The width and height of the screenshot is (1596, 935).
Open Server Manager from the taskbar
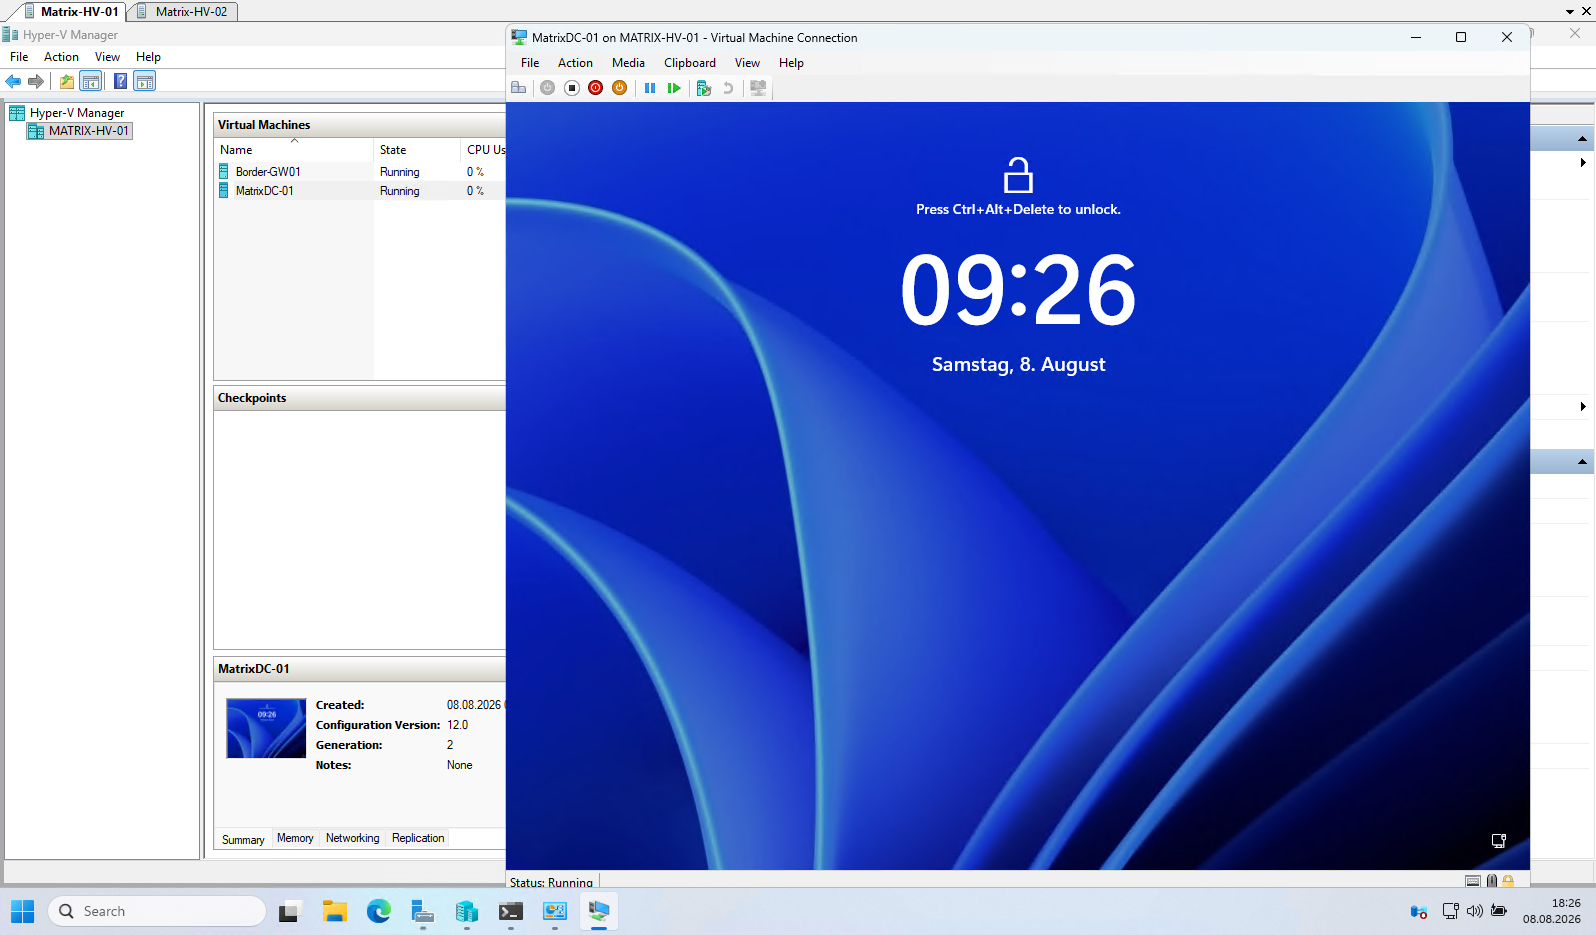[422, 911]
